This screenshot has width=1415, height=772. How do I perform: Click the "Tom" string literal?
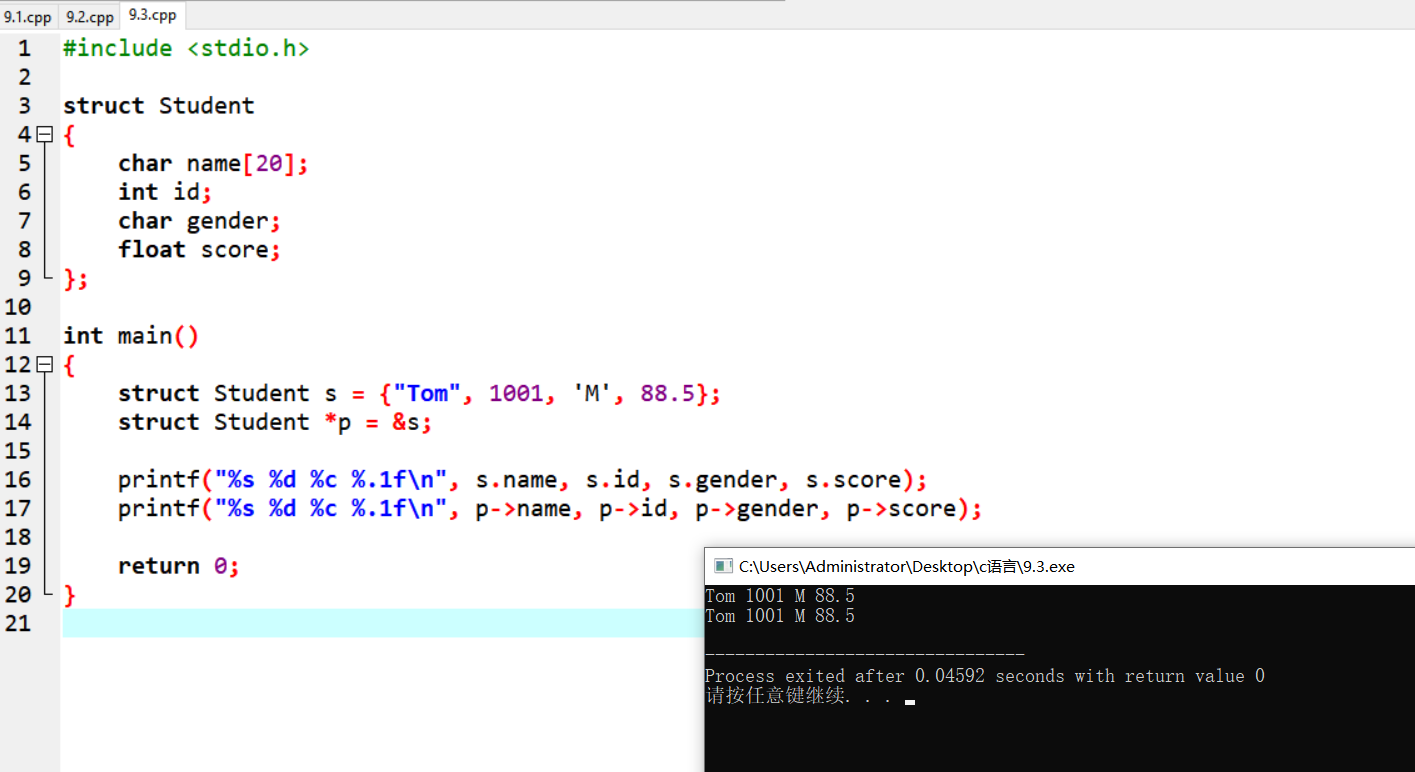tap(427, 393)
